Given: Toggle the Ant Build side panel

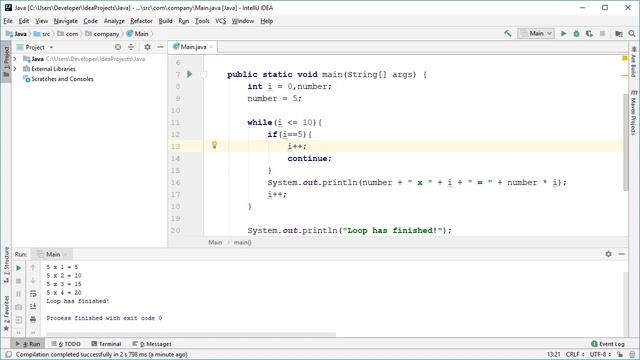Looking at the screenshot, I should coord(633,62).
